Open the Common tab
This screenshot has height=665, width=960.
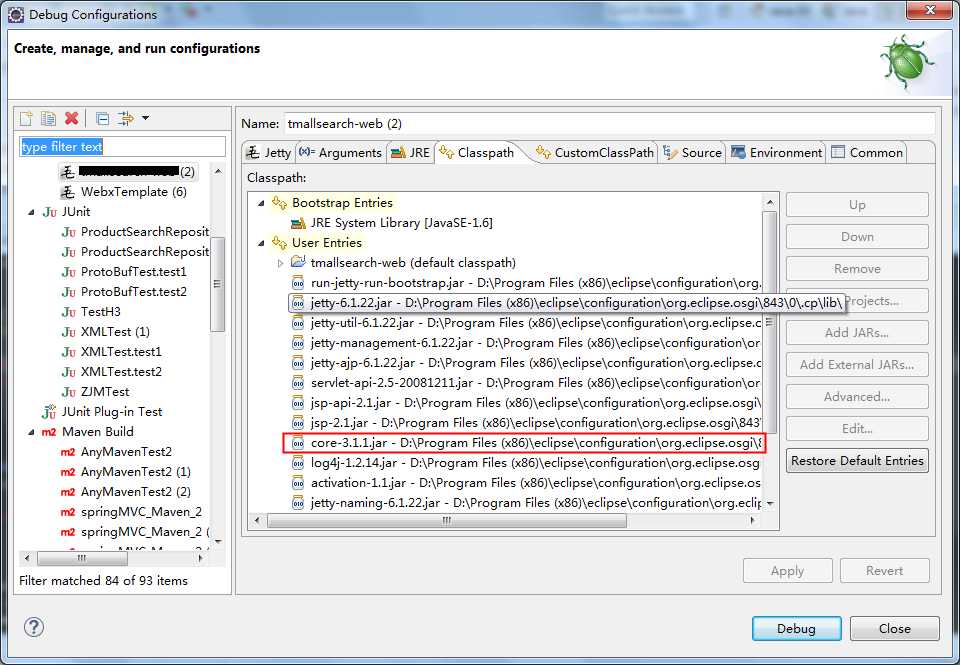tap(867, 152)
